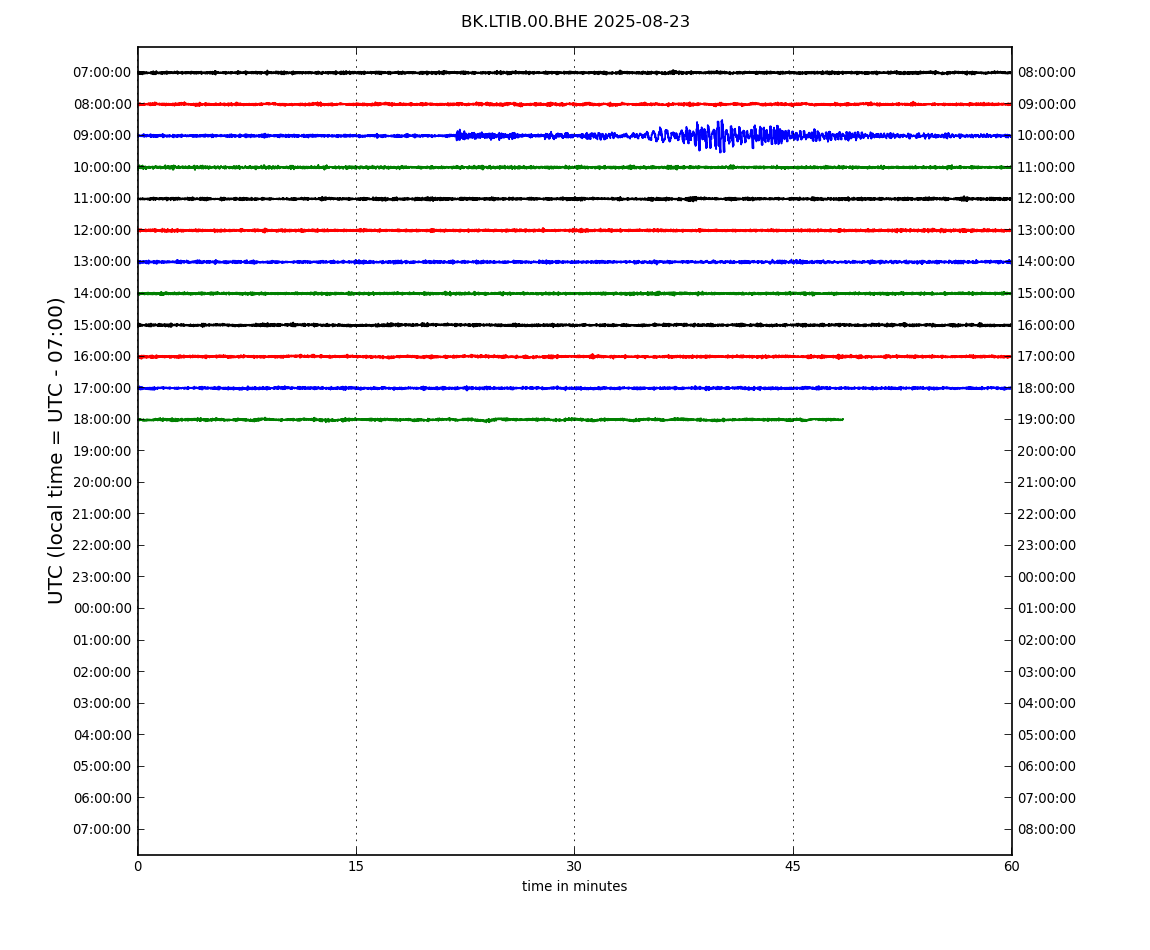Click the x-axis tick label 60
1150x950 pixels.
point(1011,866)
